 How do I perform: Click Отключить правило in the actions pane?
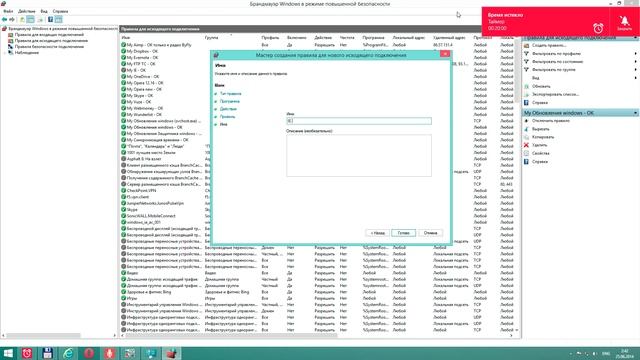coord(551,121)
